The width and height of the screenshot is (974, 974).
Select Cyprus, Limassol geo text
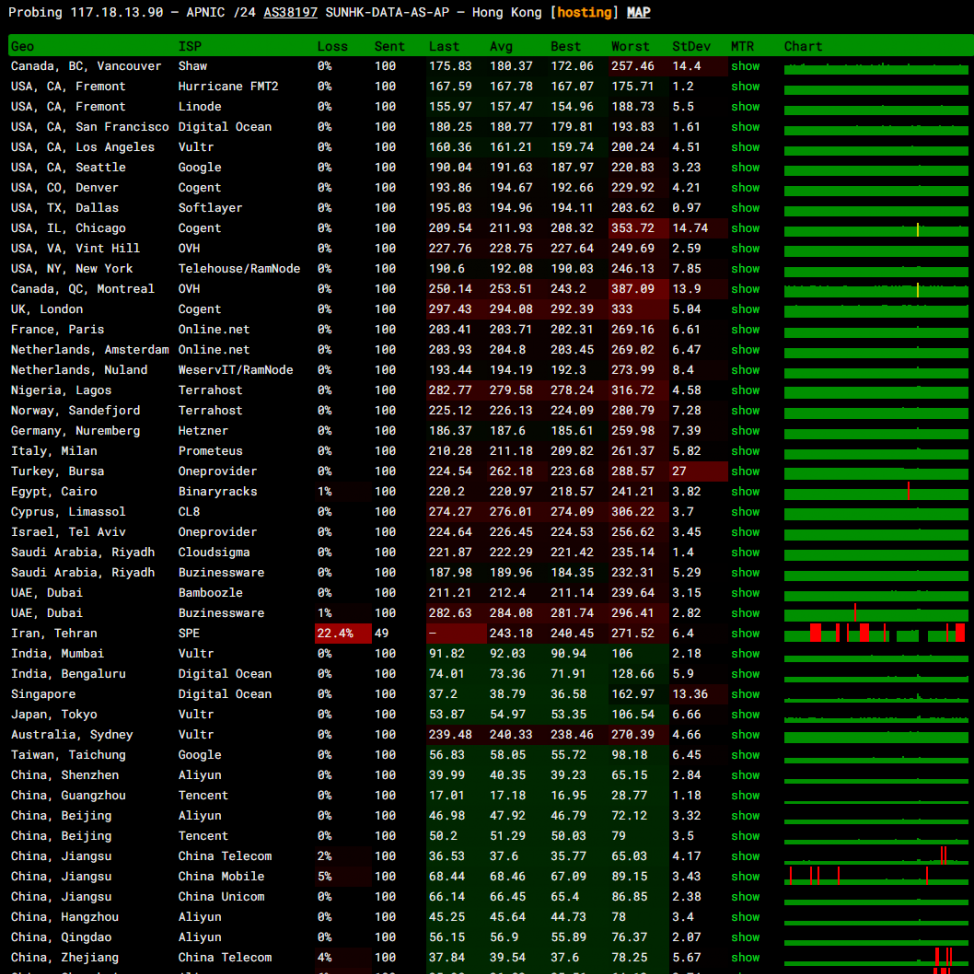(x=68, y=512)
